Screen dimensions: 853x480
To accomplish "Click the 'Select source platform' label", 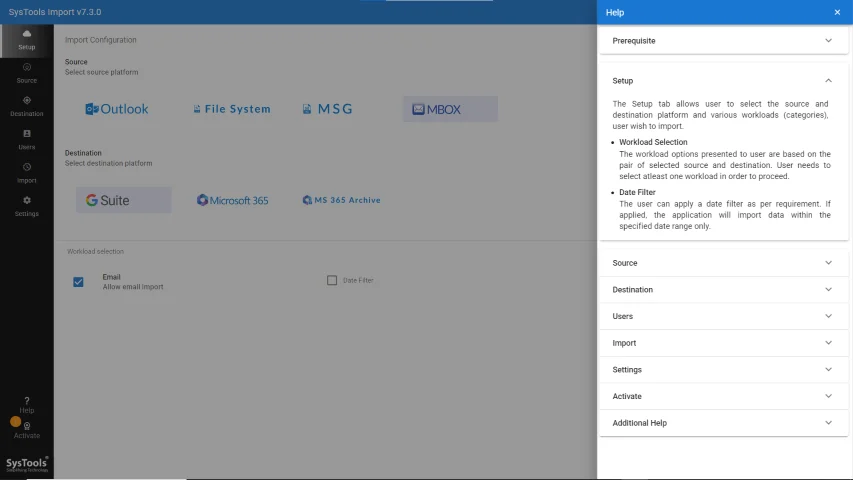I will tap(101, 72).
